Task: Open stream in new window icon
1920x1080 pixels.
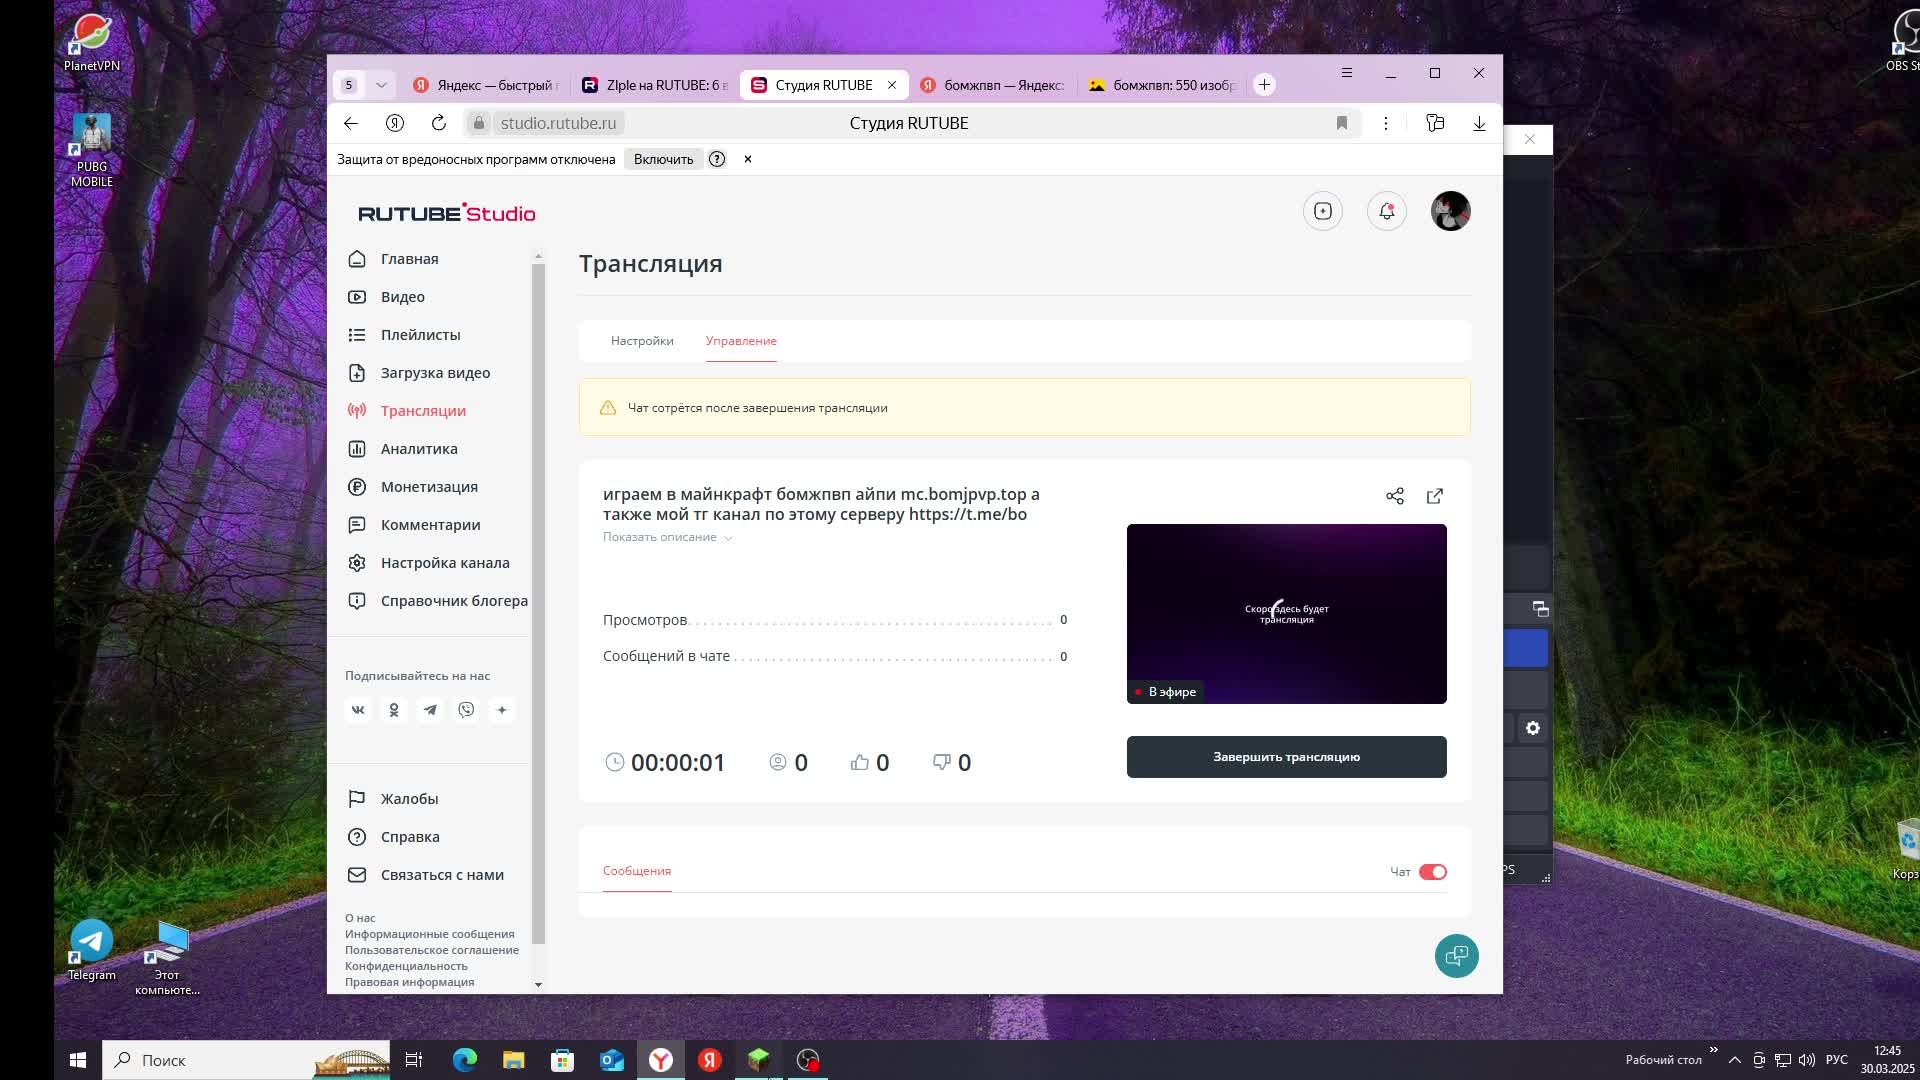Action: coord(1435,496)
